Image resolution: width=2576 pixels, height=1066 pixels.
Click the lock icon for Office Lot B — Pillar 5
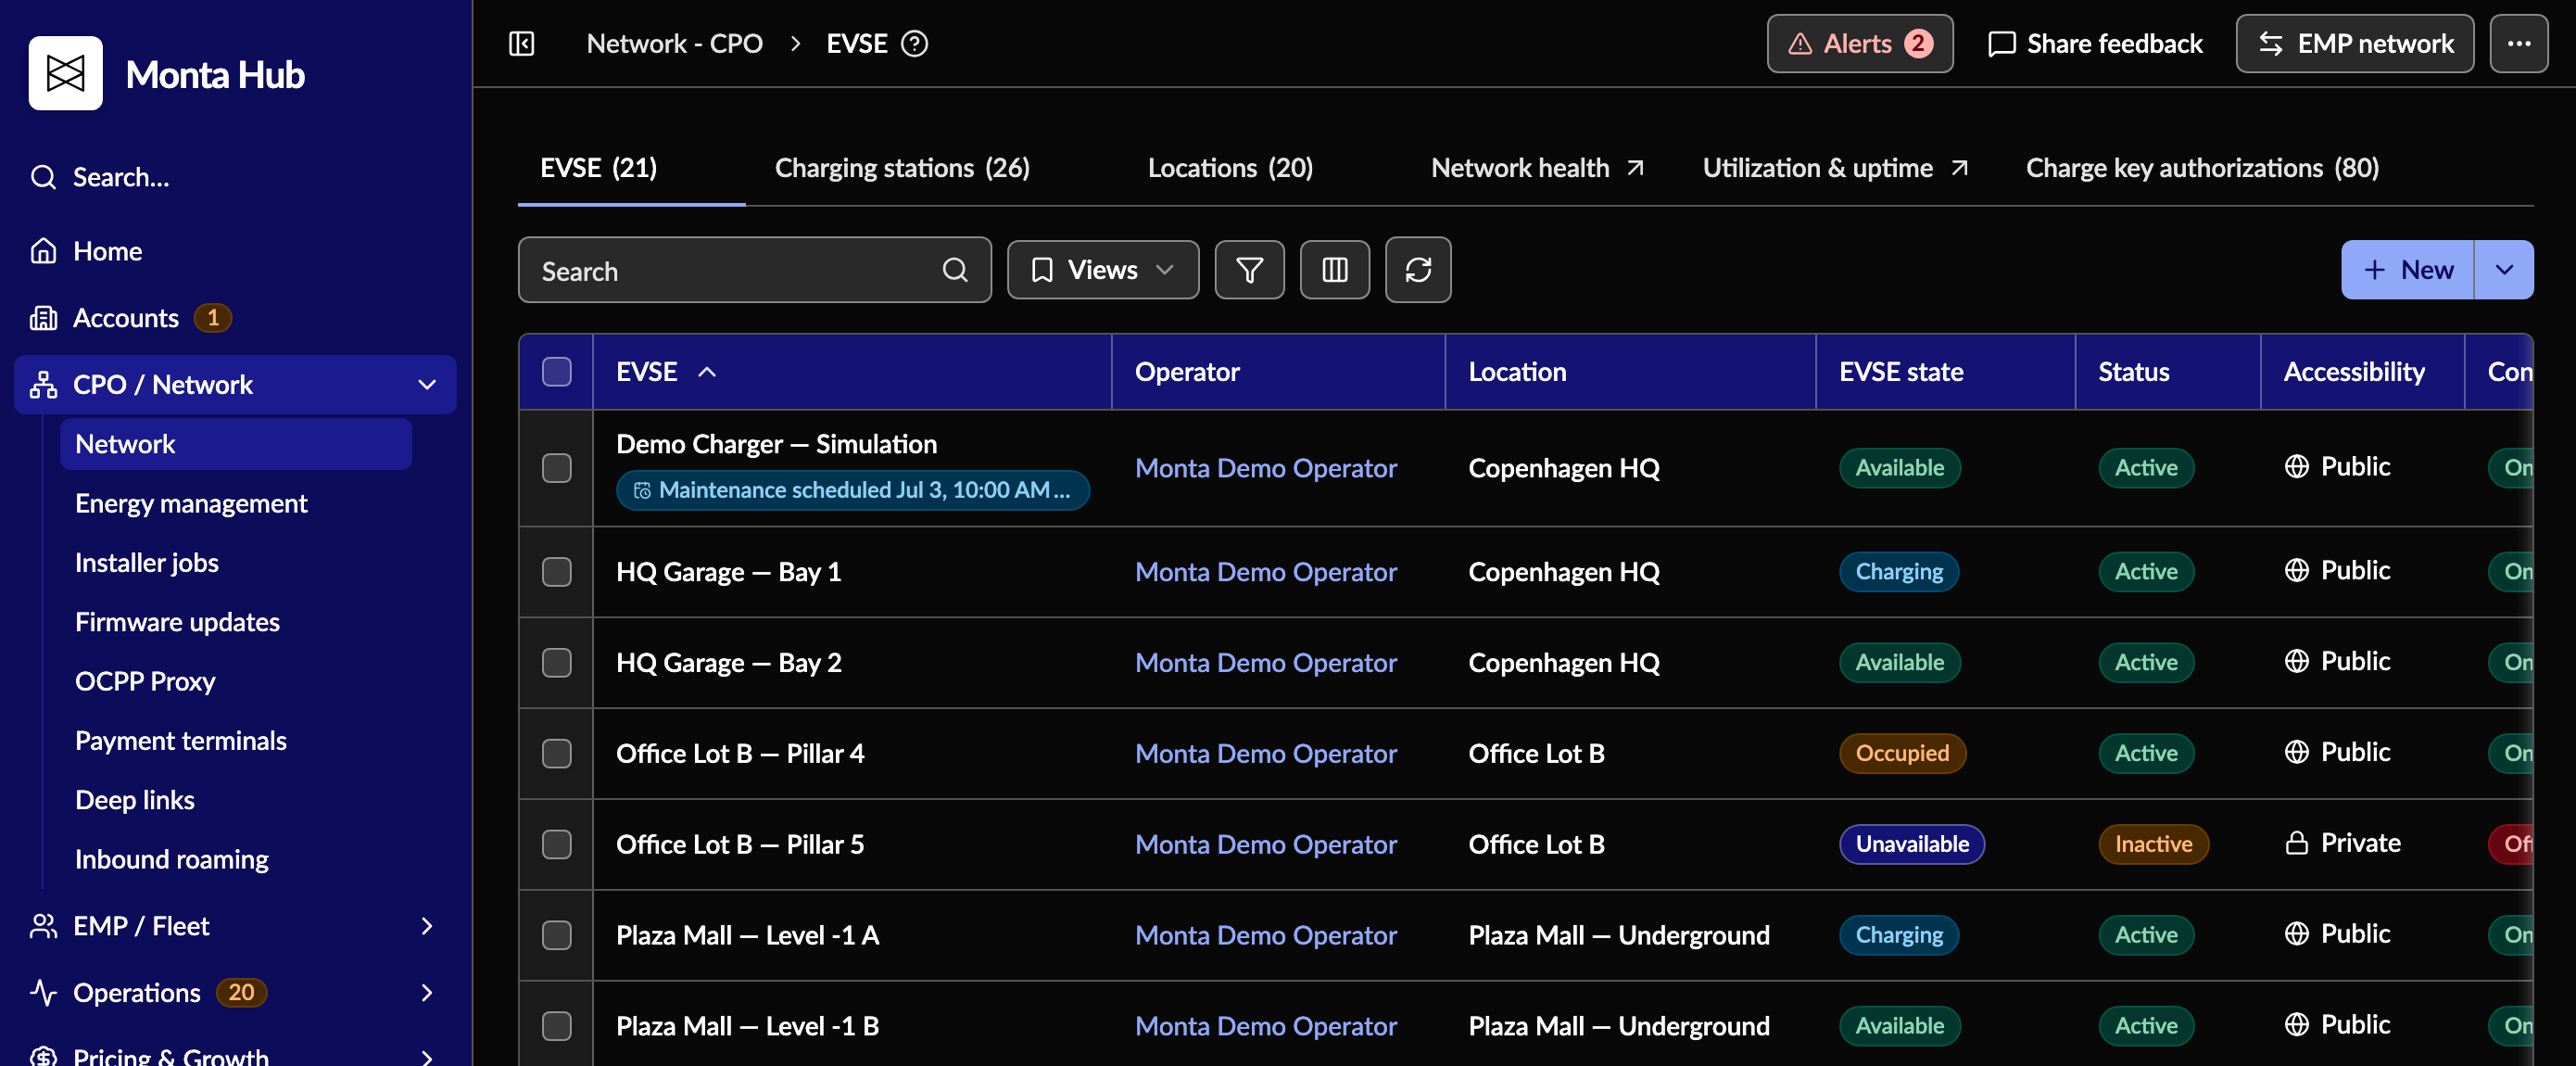point(2296,843)
